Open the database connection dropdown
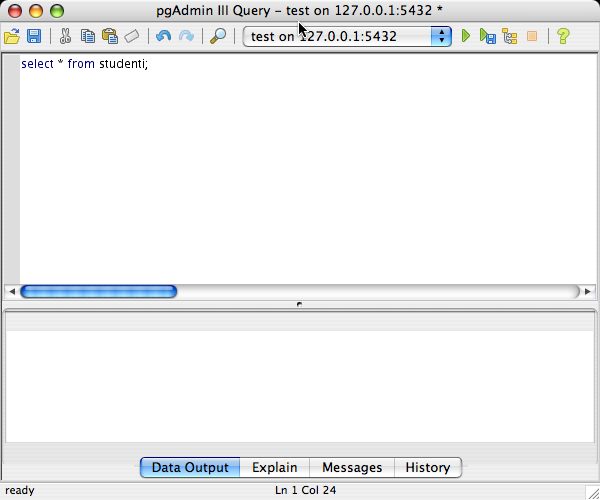The image size is (600, 500). [441, 37]
